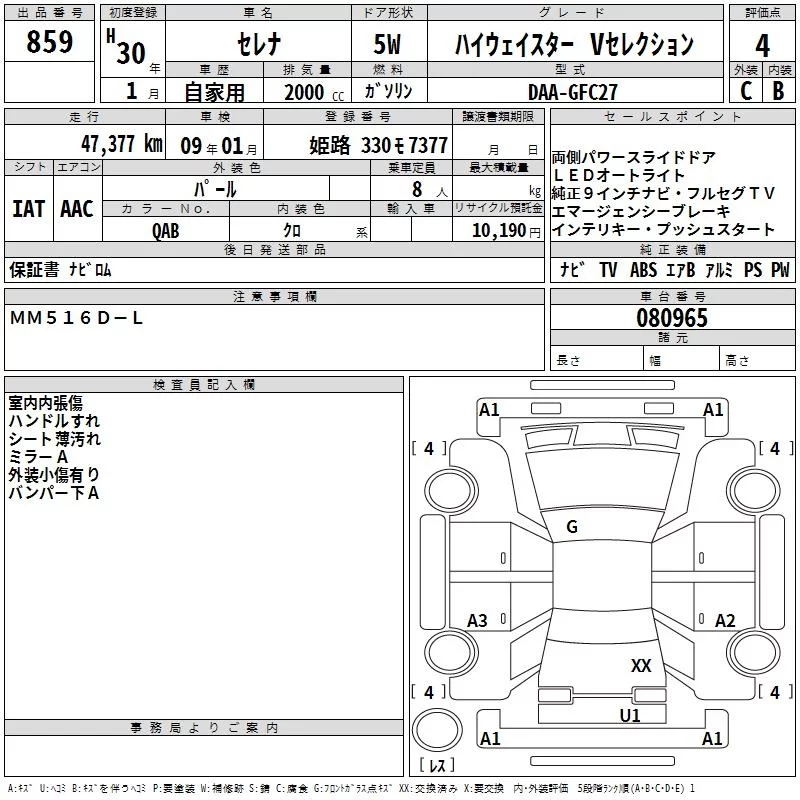Select the 事務局よりご案内 section header
This screenshot has height=800, width=800.
(x=204, y=728)
